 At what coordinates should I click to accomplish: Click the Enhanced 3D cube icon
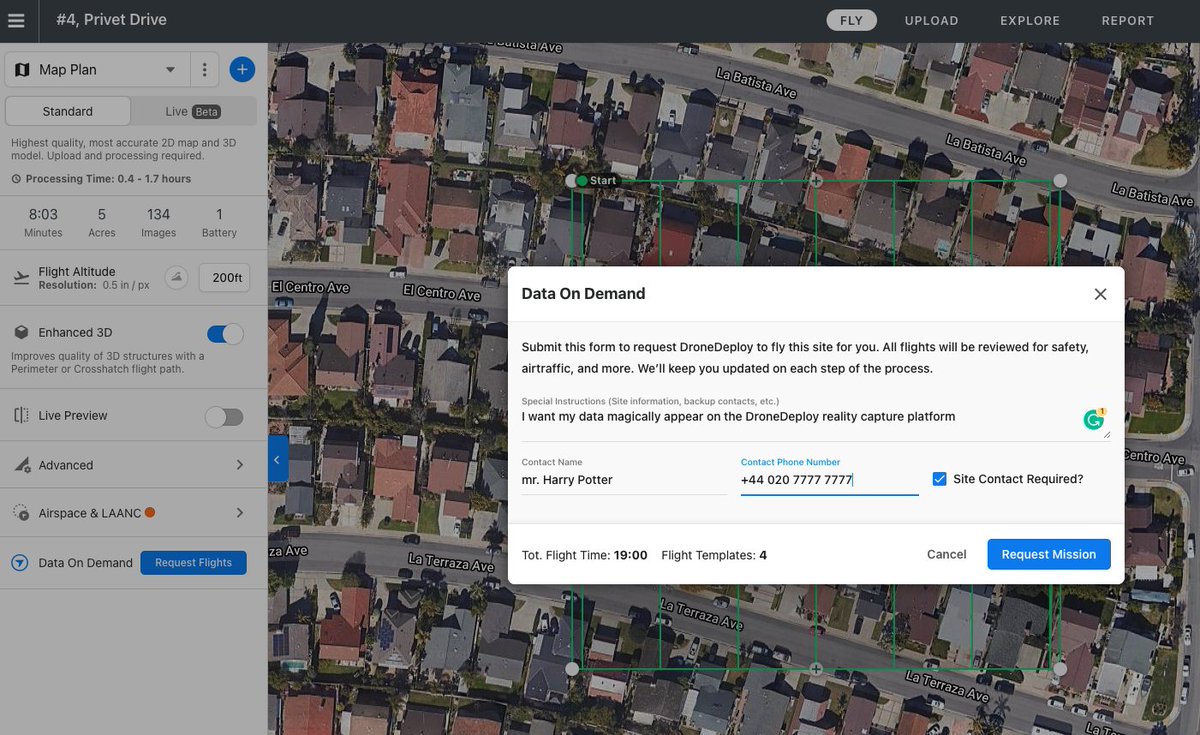coord(21,333)
